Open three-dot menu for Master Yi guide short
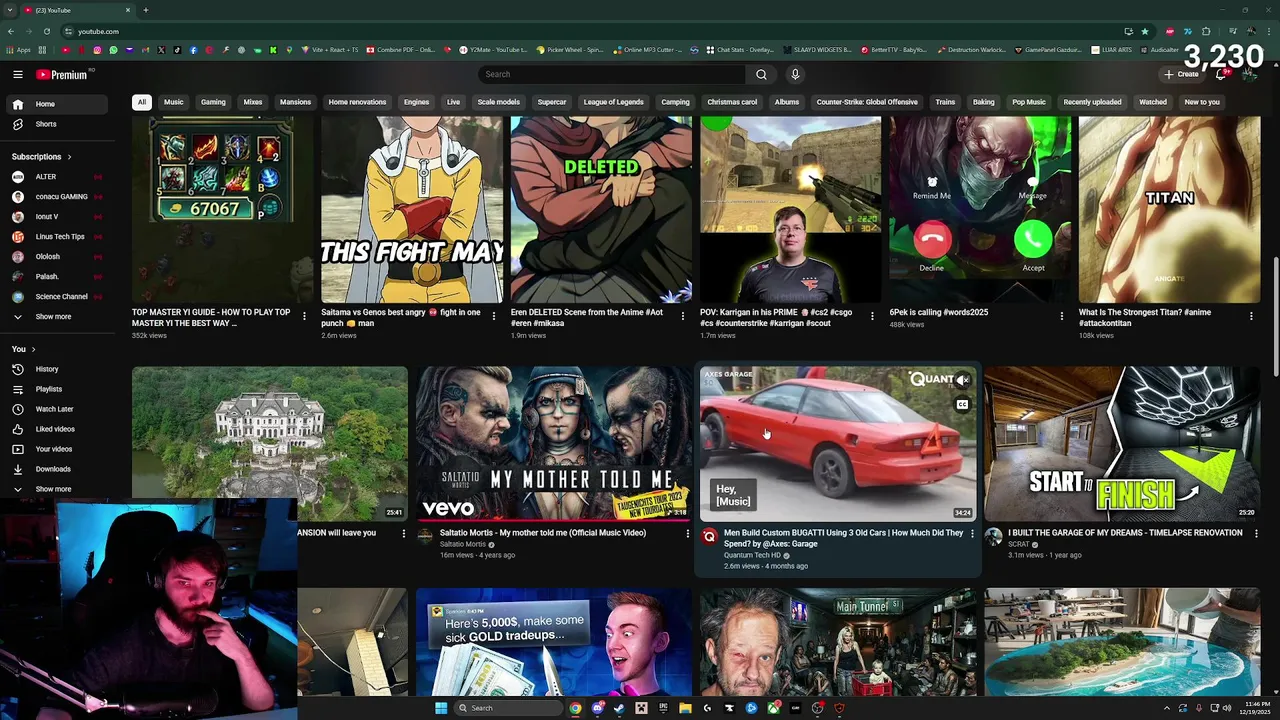This screenshot has width=1280, height=720. point(304,316)
